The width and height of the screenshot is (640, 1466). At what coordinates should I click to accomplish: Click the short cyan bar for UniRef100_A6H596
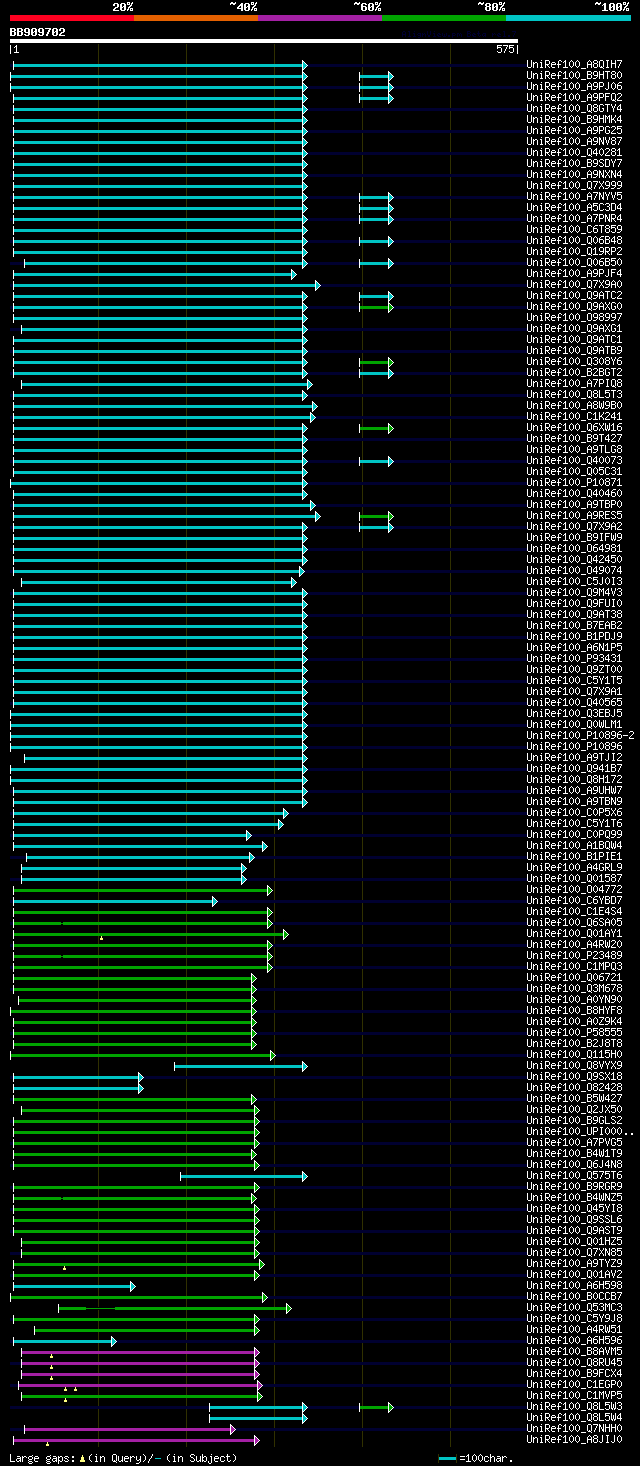click(x=65, y=1341)
